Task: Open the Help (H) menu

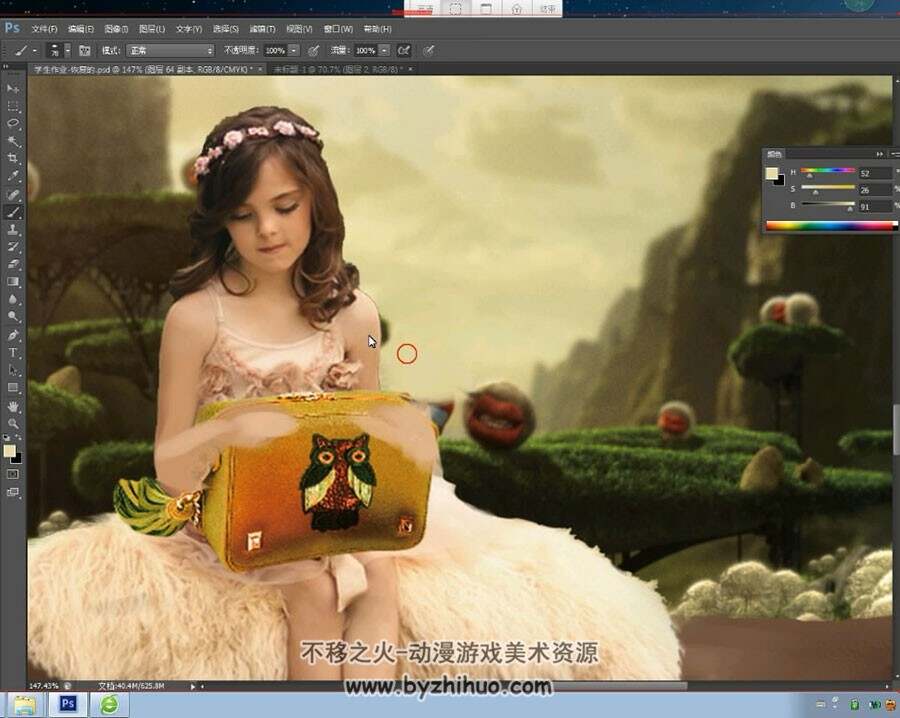Action: point(377,29)
